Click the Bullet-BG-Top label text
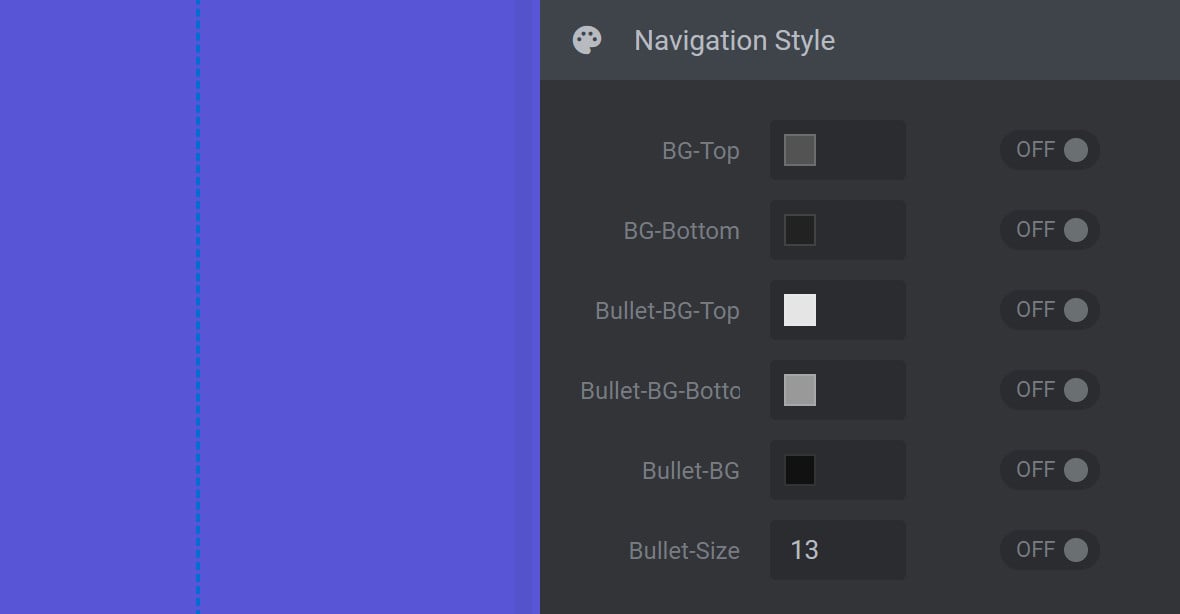The height and width of the screenshot is (614, 1180). coord(668,311)
